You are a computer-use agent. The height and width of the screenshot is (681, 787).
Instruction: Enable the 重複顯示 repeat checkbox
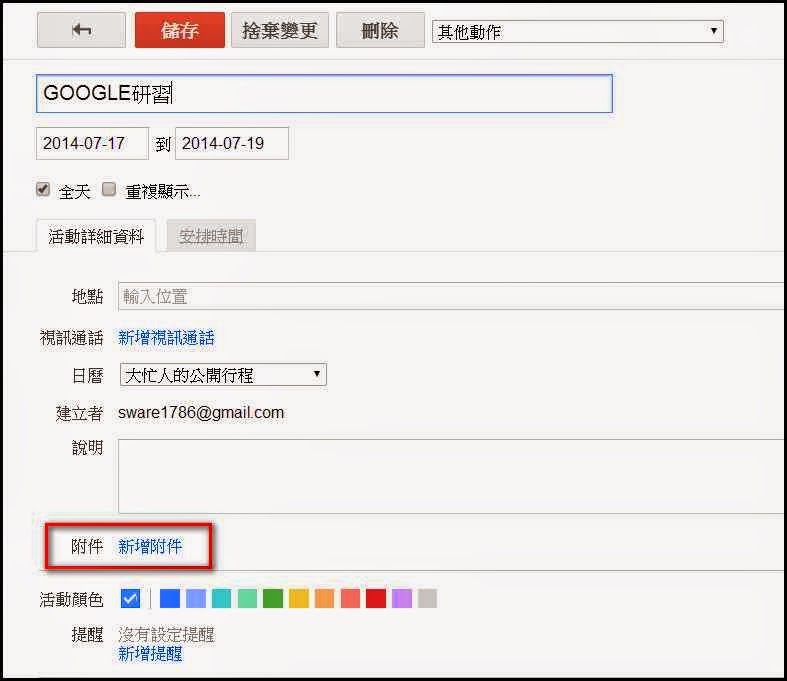pos(109,190)
